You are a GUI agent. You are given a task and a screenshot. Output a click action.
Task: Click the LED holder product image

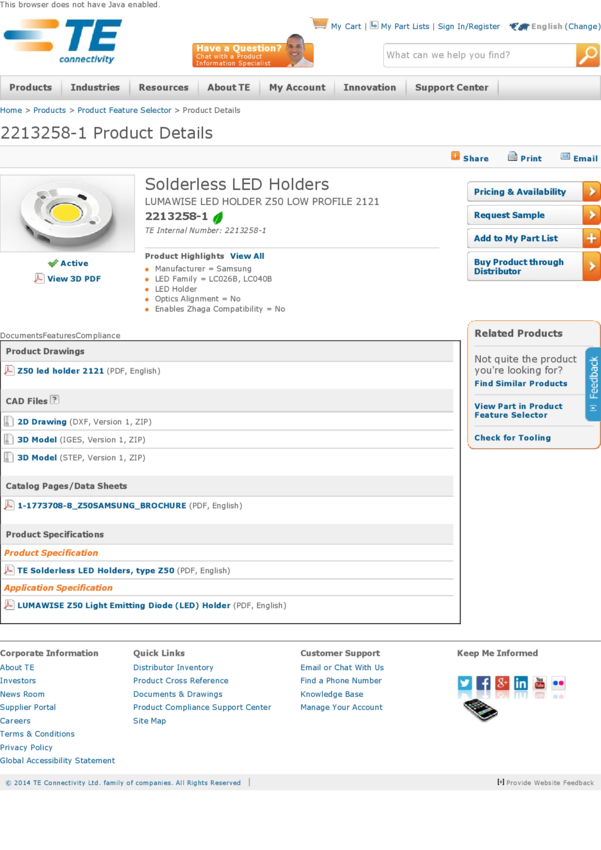coord(67,213)
